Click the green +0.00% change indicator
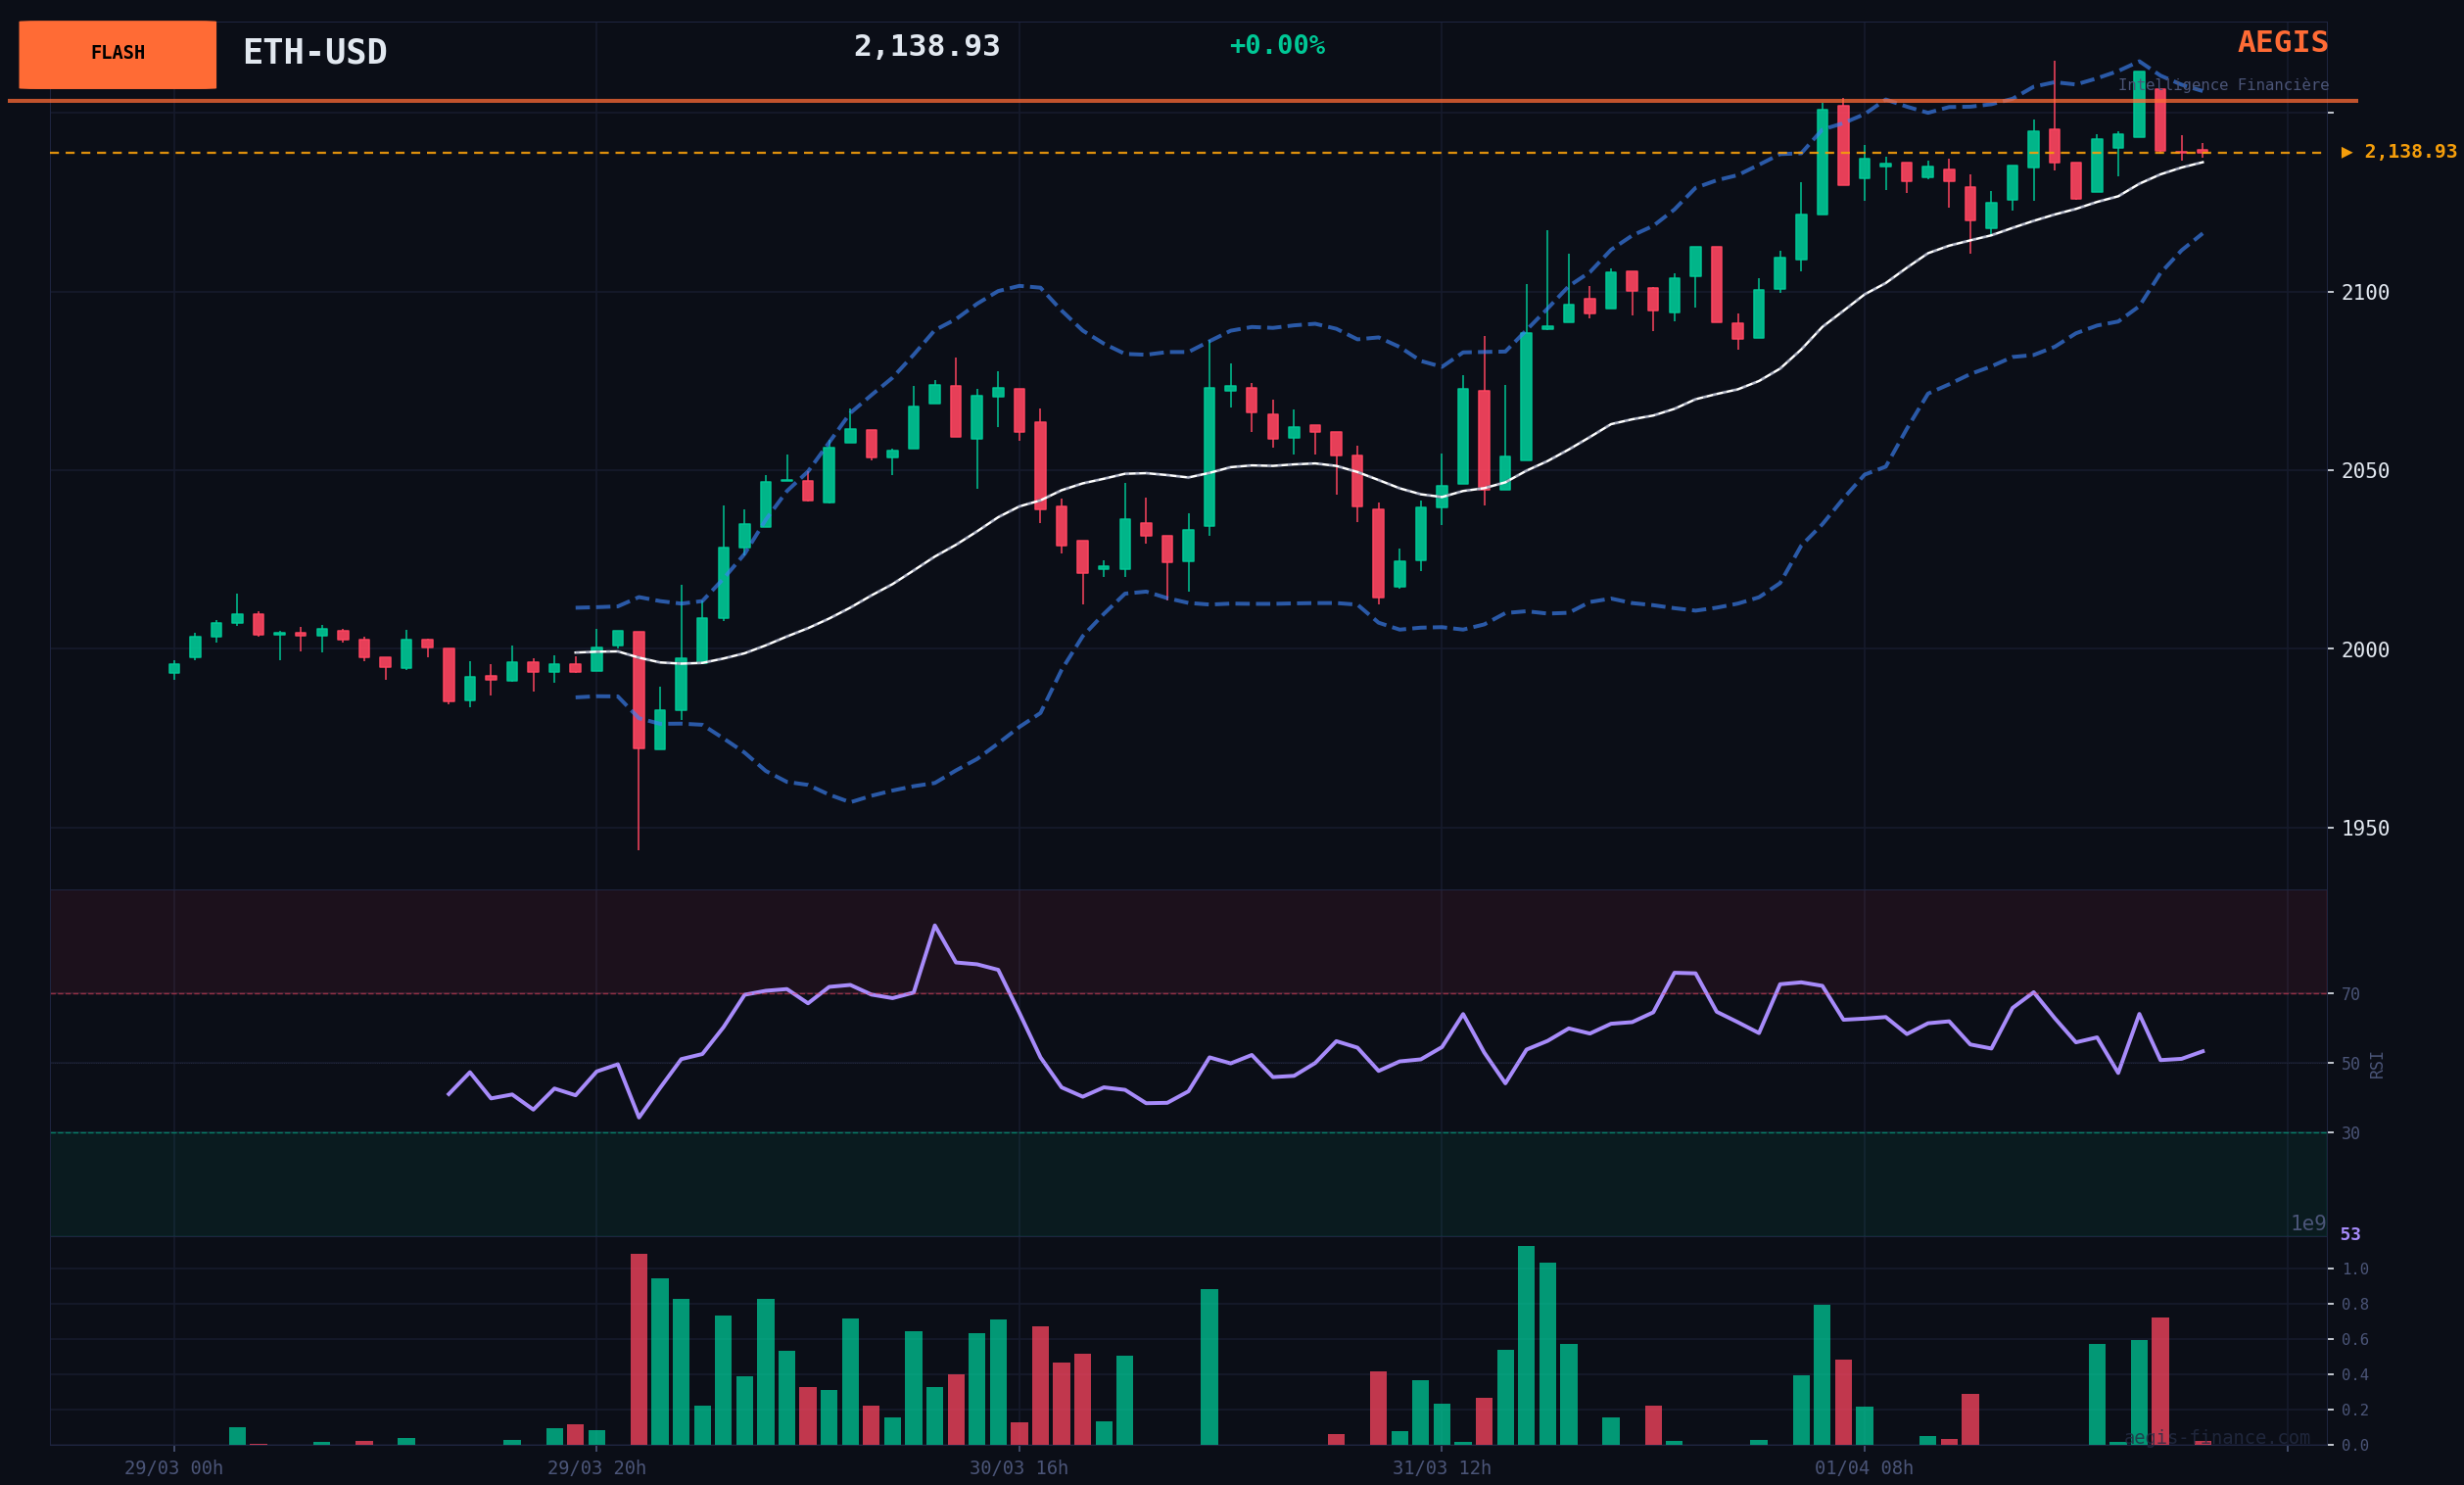 (1276, 46)
